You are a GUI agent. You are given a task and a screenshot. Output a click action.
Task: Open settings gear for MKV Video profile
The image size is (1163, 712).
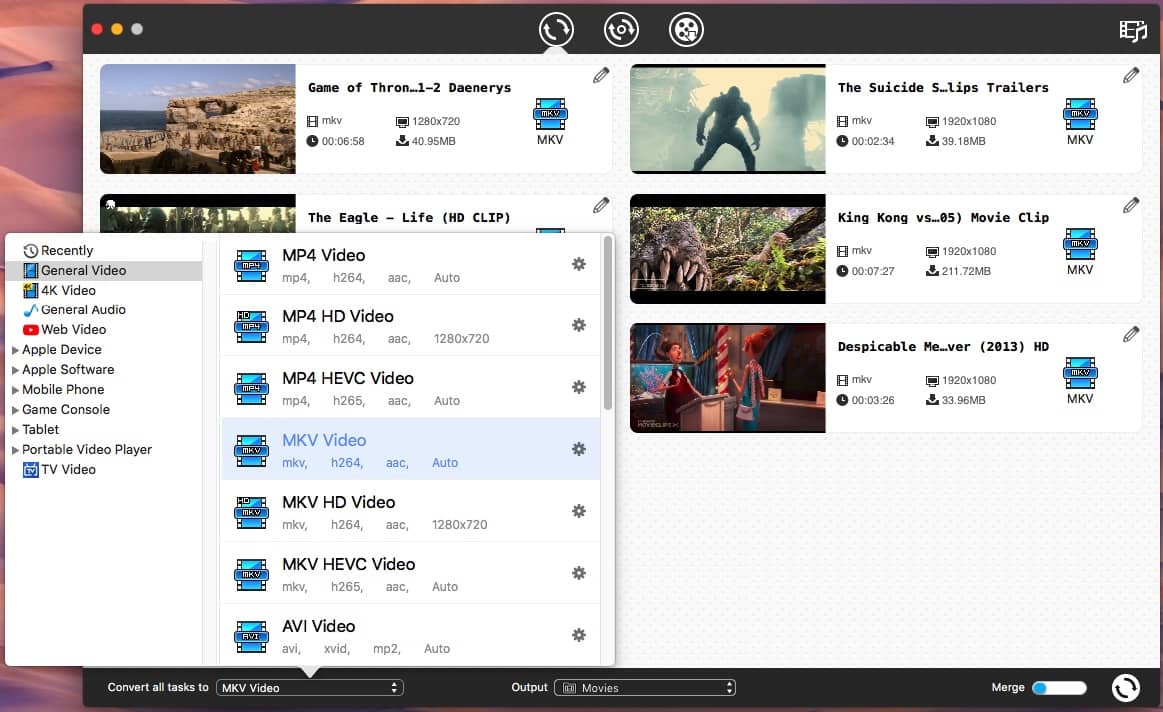coord(578,449)
